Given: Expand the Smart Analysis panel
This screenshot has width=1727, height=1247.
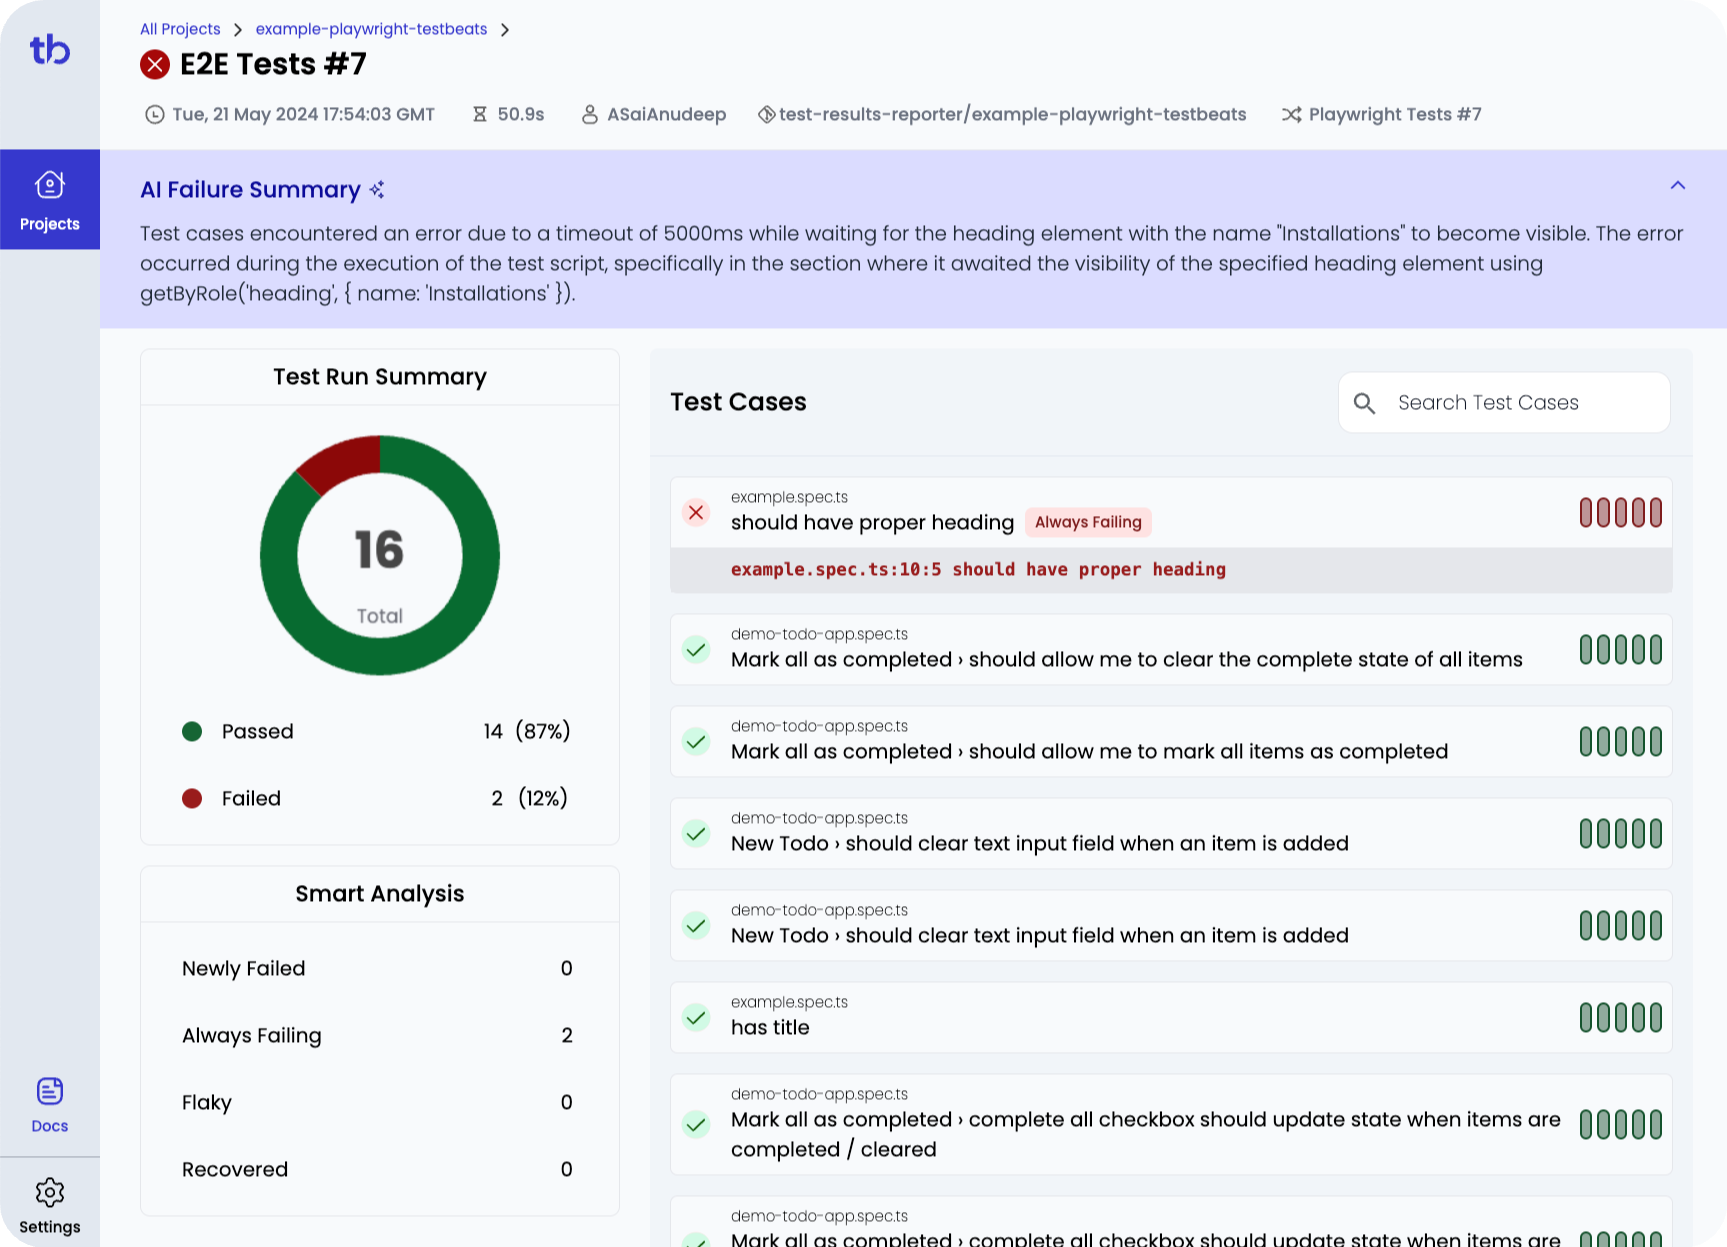Looking at the screenshot, I should [379, 893].
